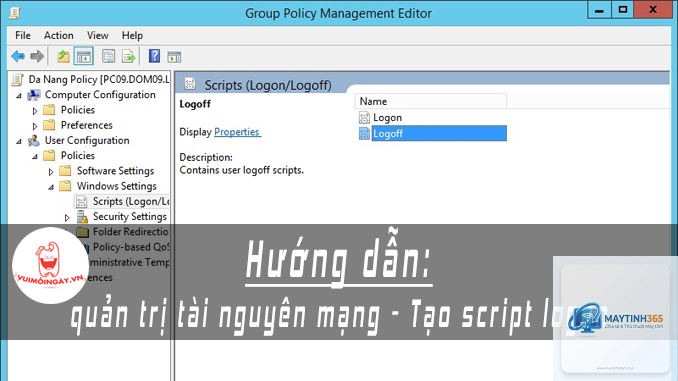Close the Group Policy Management Editor window
This screenshot has width=678, height=381.
click(x=653, y=10)
